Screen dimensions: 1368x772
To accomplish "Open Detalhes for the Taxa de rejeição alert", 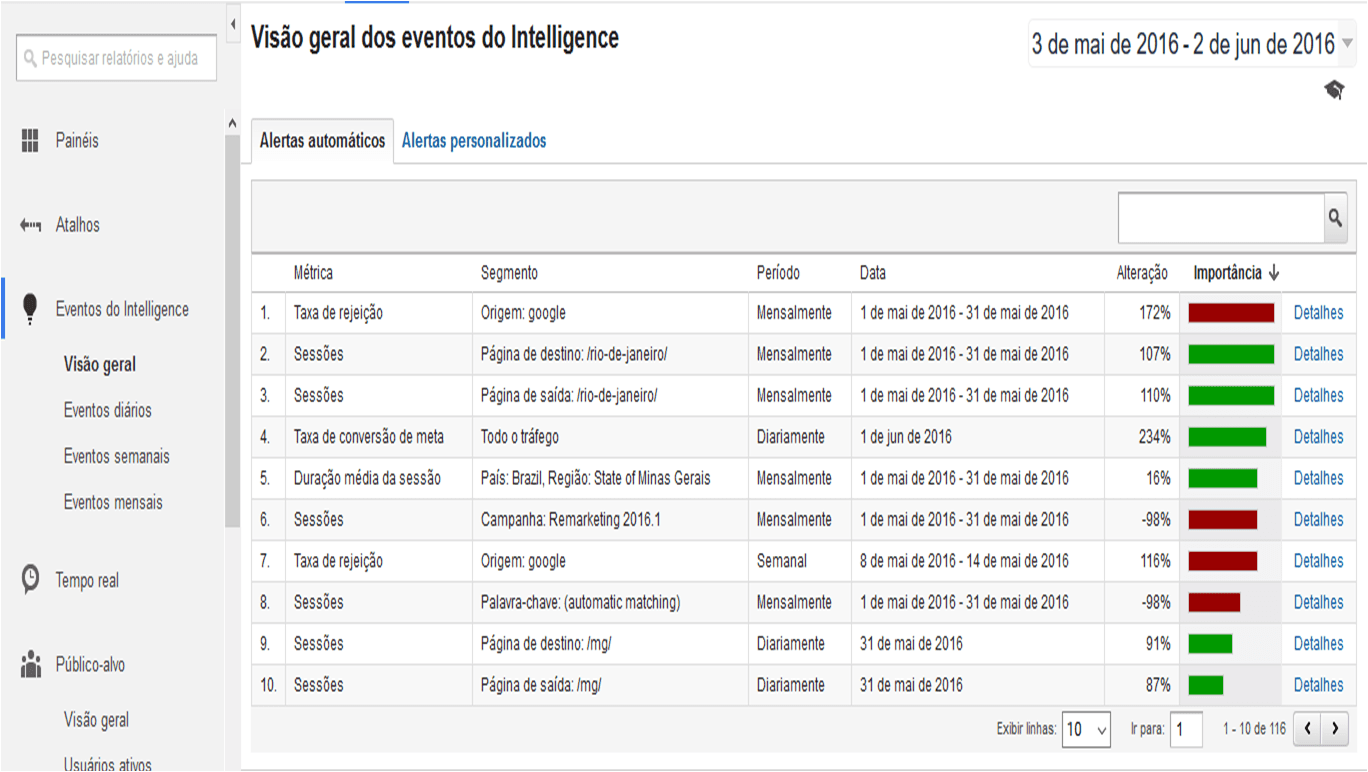I will (x=1320, y=312).
